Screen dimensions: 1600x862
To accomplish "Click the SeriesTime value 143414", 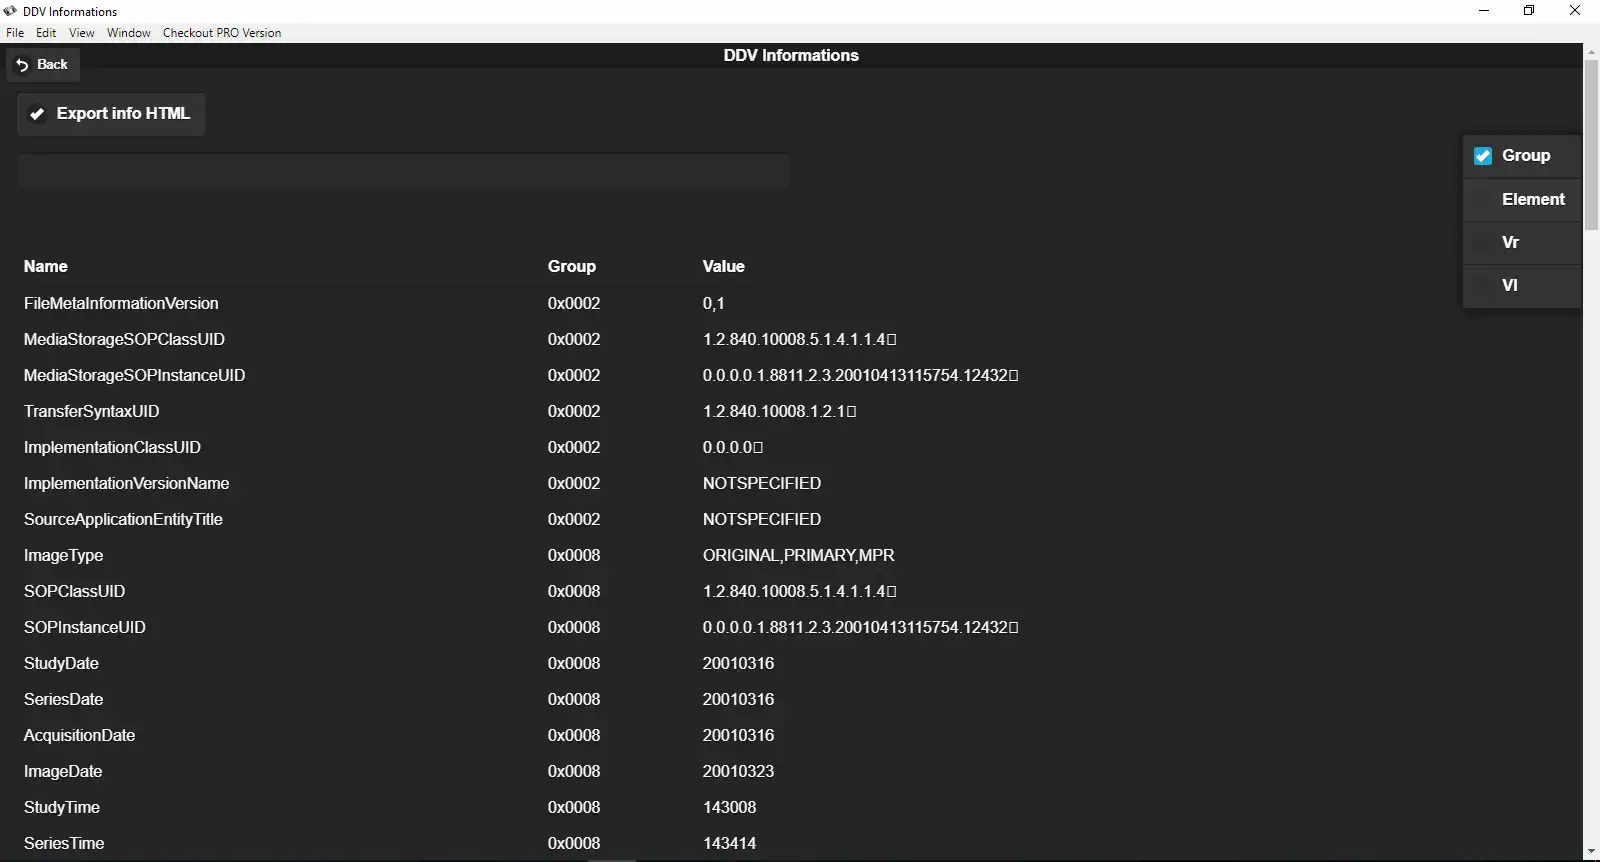I will coord(730,843).
